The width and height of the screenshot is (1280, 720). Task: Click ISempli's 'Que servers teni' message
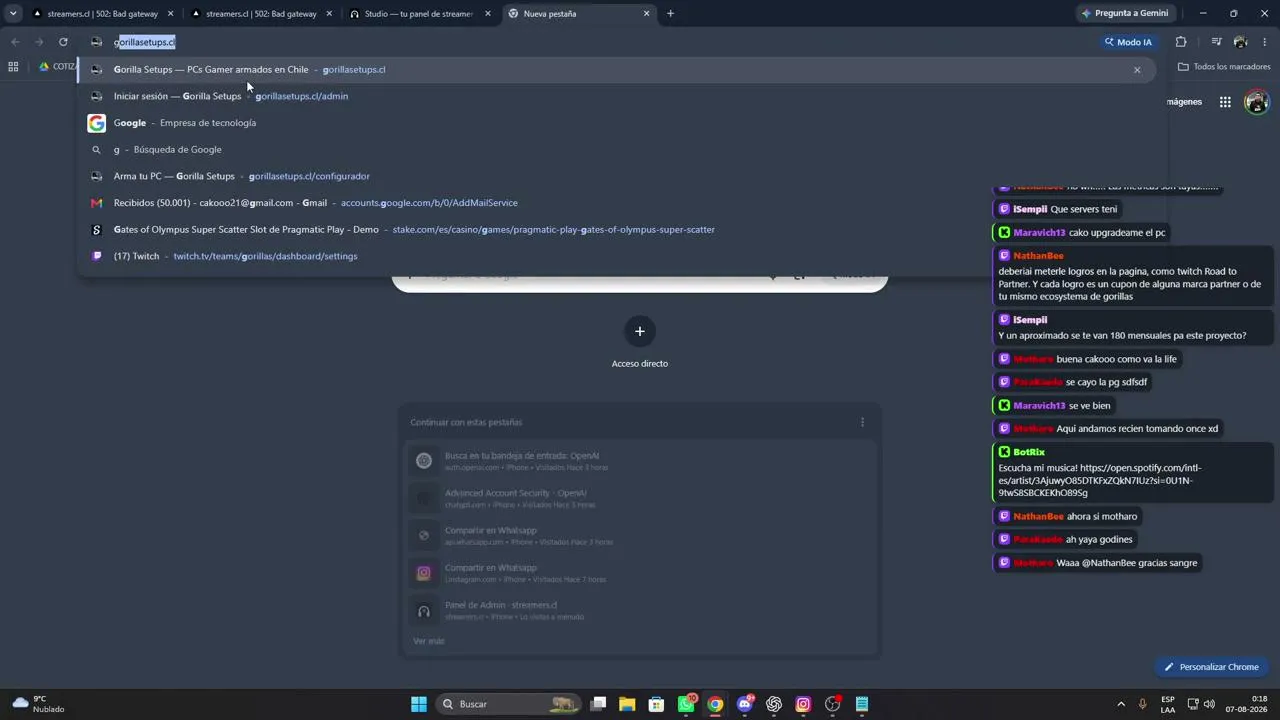pos(1084,209)
